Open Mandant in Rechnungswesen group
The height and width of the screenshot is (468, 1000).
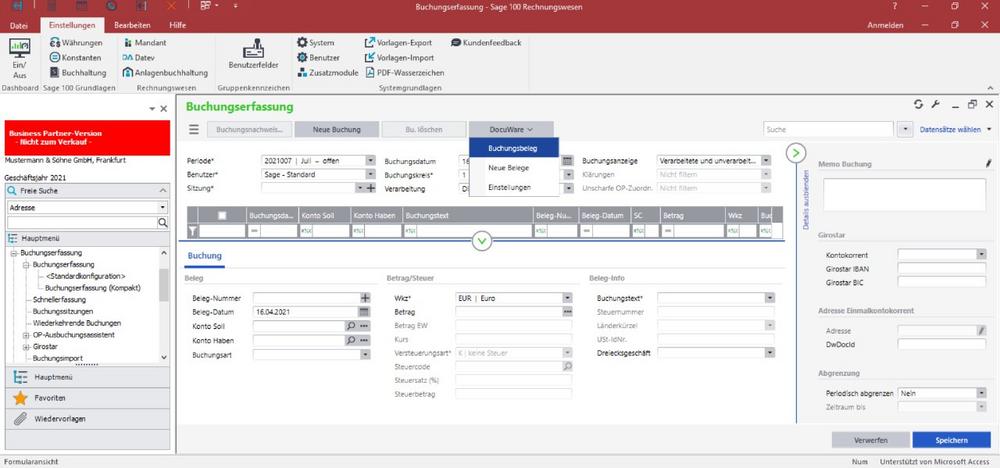[144, 43]
